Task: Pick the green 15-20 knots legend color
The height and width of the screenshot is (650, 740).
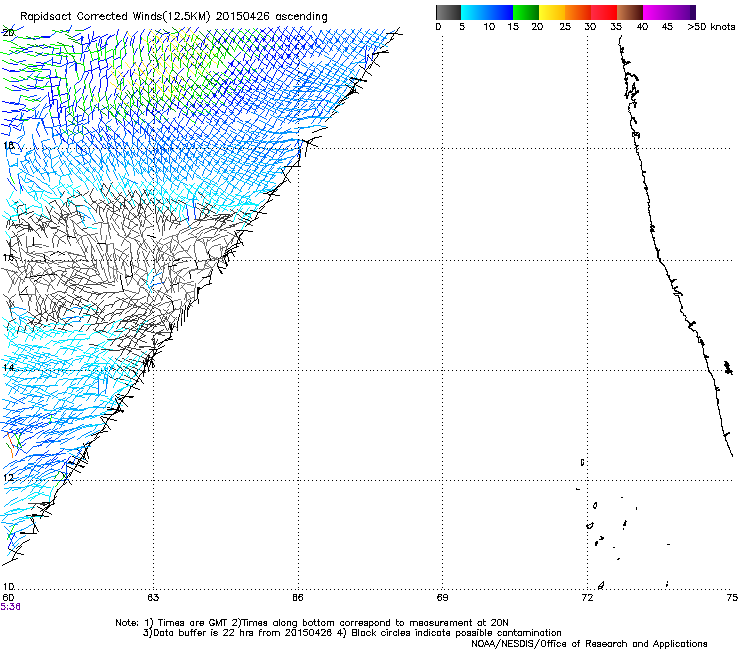Action: [526, 12]
